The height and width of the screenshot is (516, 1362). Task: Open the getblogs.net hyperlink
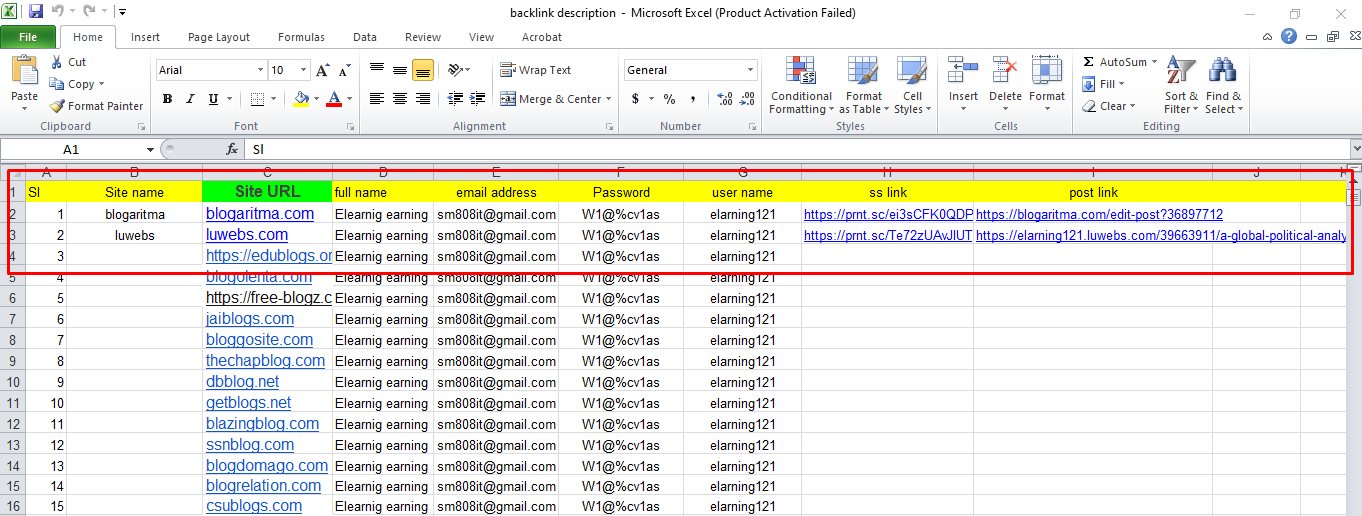click(249, 403)
